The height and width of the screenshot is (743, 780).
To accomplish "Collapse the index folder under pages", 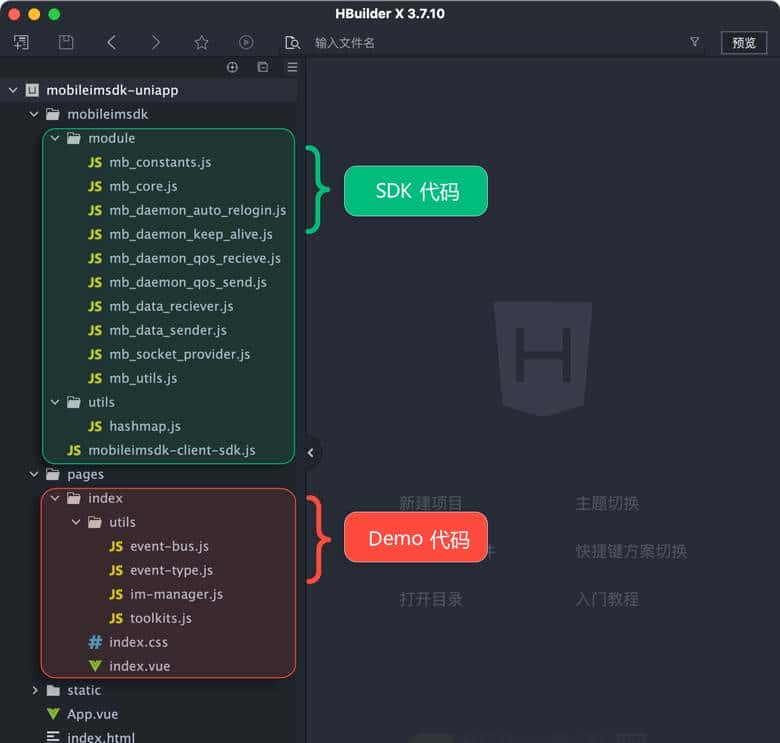I will point(55,498).
